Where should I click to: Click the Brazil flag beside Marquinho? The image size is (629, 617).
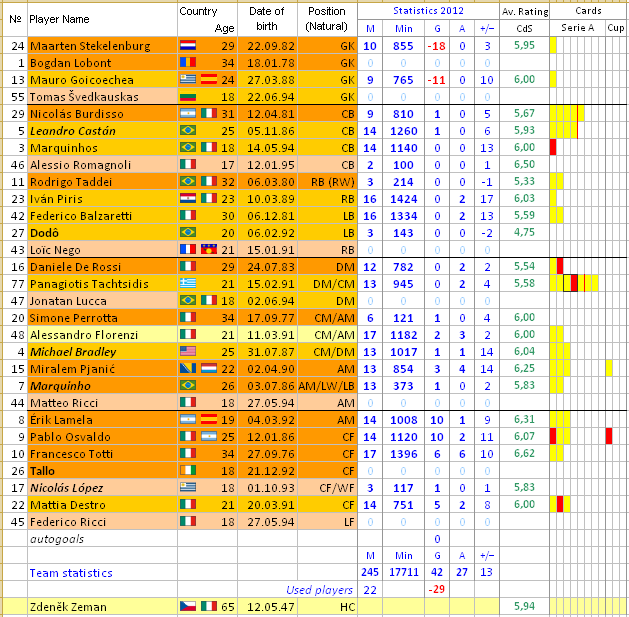point(188,385)
